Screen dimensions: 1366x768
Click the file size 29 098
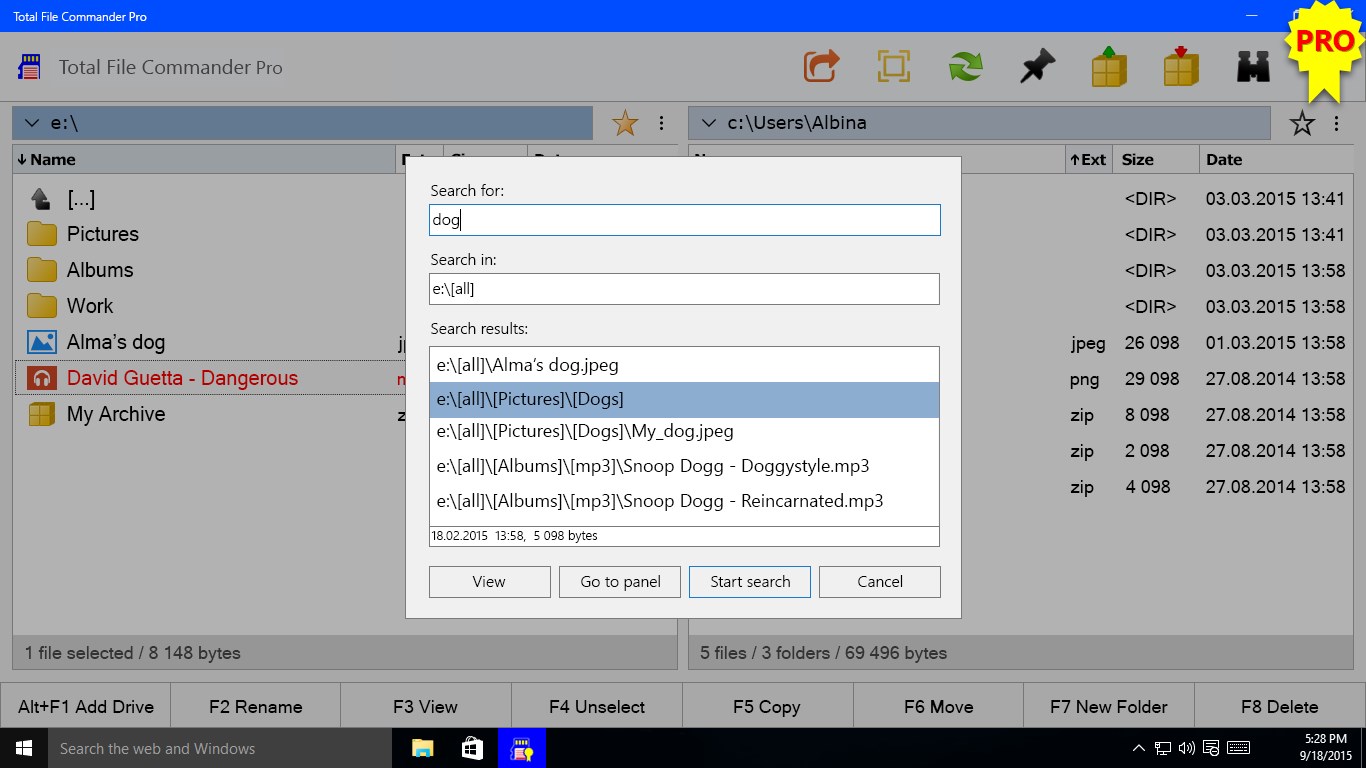tap(1152, 379)
